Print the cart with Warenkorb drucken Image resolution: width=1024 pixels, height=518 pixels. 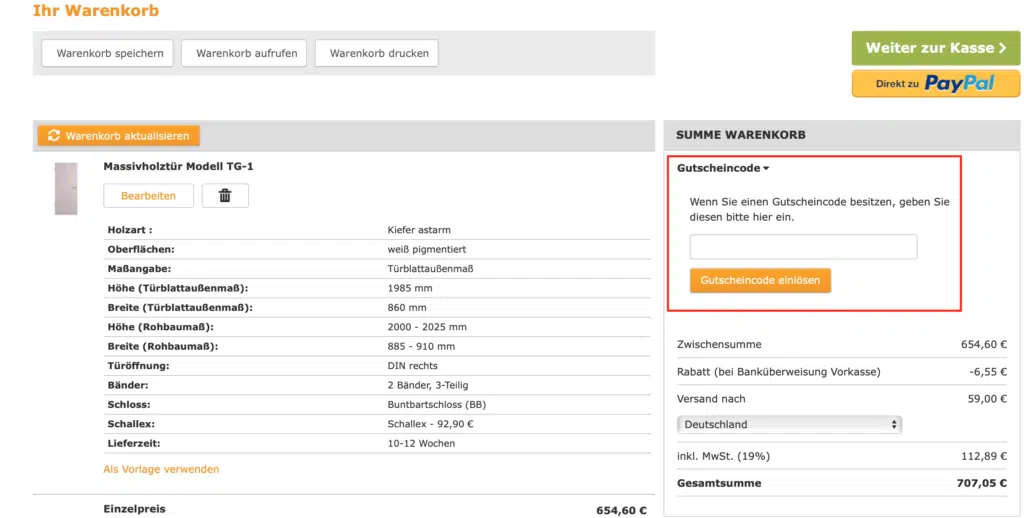pyautogui.click(x=377, y=53)
